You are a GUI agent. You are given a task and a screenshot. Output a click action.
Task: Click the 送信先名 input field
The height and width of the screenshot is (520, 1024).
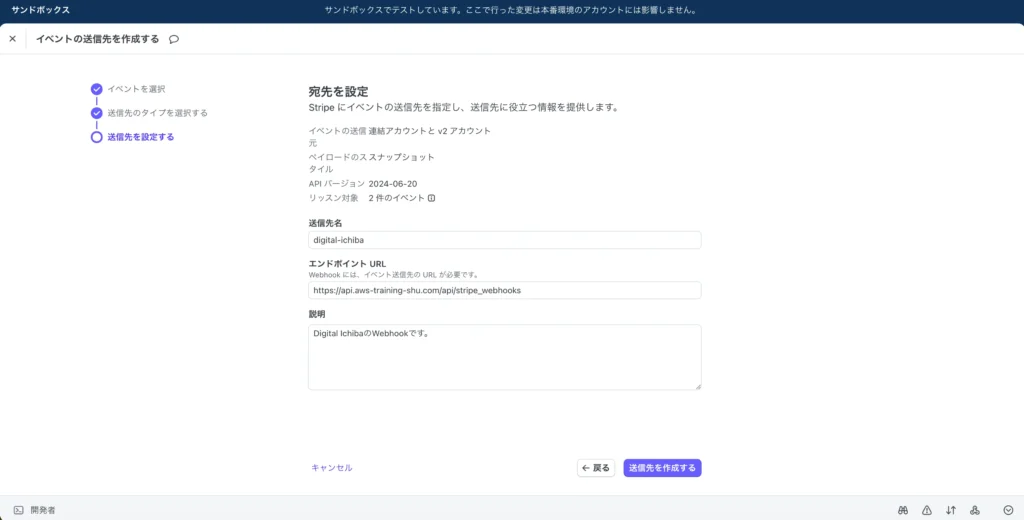coord(504,240)
